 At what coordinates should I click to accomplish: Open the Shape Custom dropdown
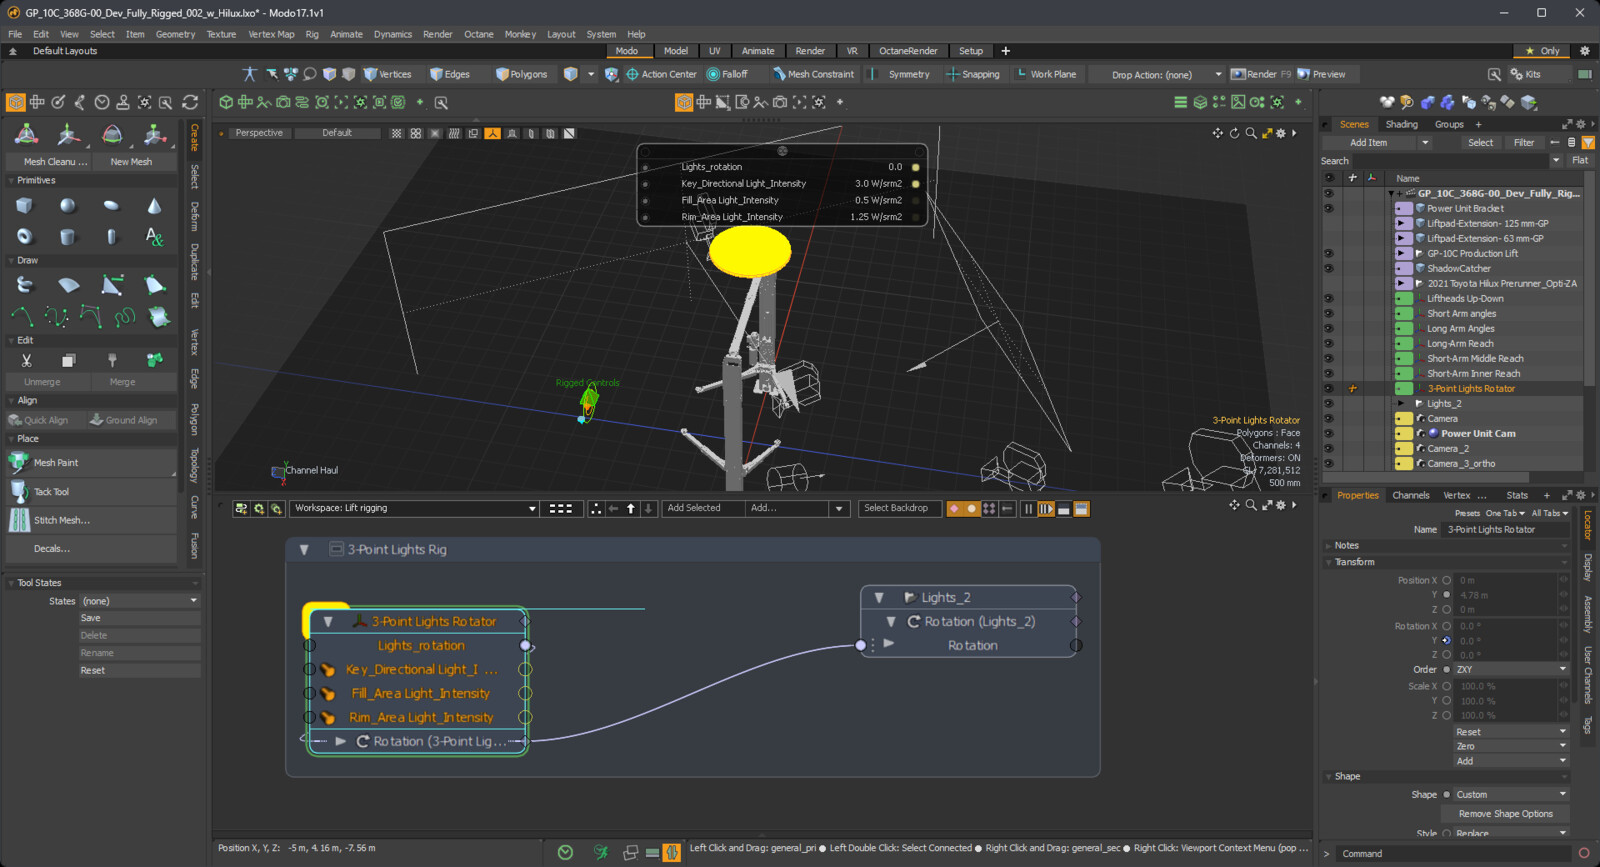coord(1511,795)
